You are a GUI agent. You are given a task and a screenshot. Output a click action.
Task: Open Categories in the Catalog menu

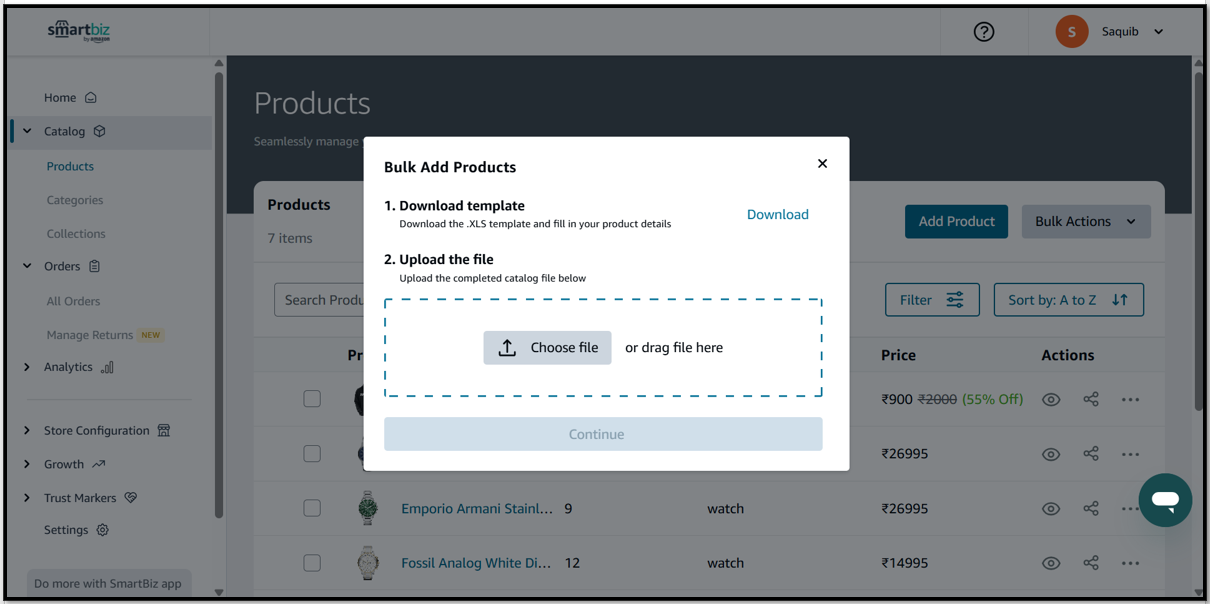pyautogui.click(x=75, y=200)
